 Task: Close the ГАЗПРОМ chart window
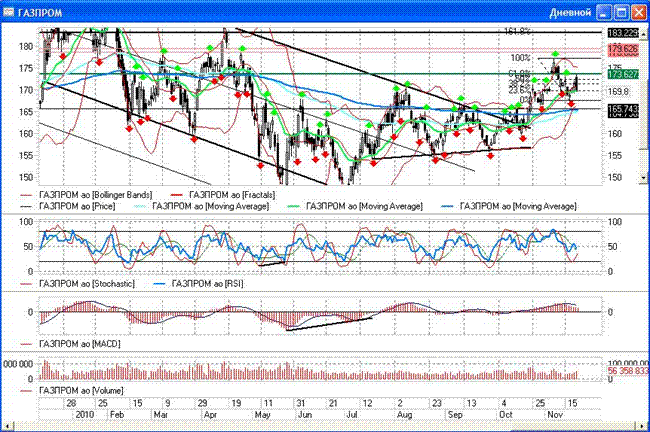(638, 13)
